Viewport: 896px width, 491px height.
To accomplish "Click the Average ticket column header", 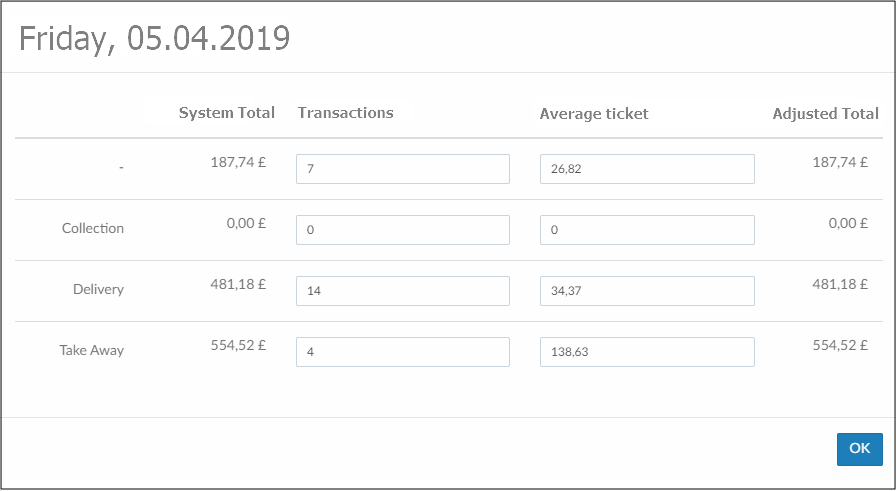I will click(x=594, y=114).
